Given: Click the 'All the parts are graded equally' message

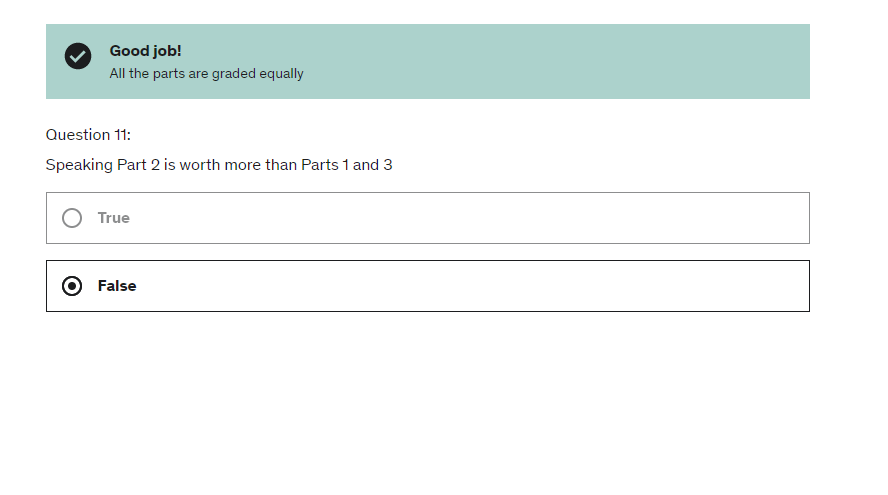Looking at the screenshot, I should pyautogui.click(x=206, y=73).
